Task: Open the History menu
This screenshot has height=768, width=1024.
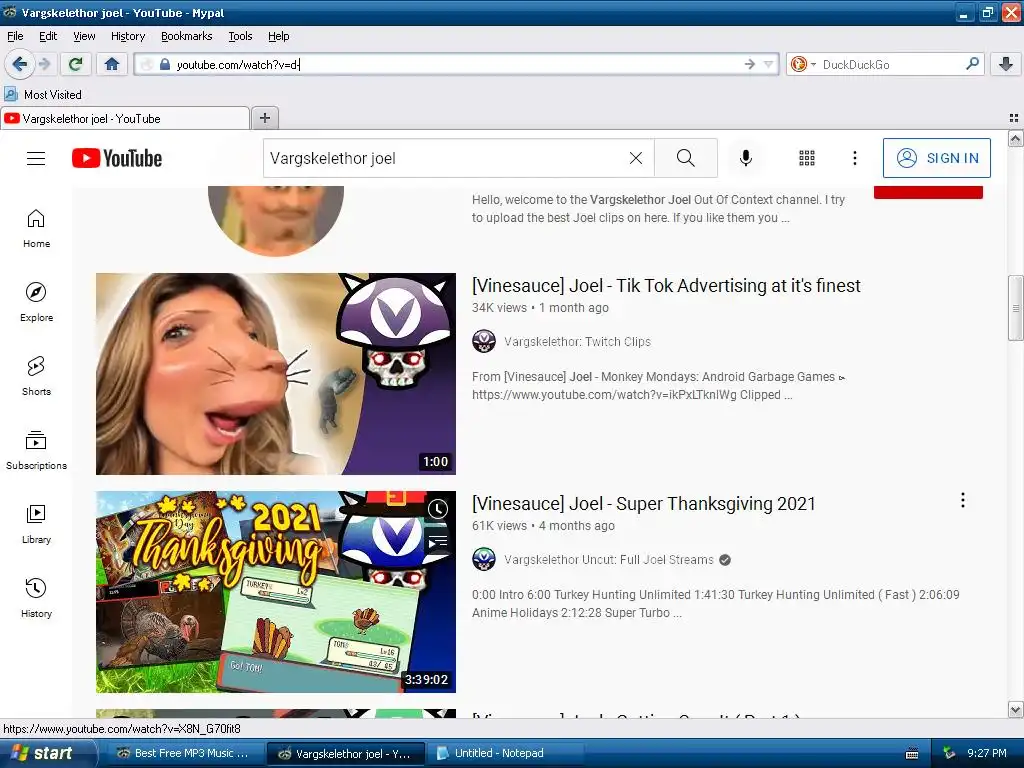Action: coord(128,36)
